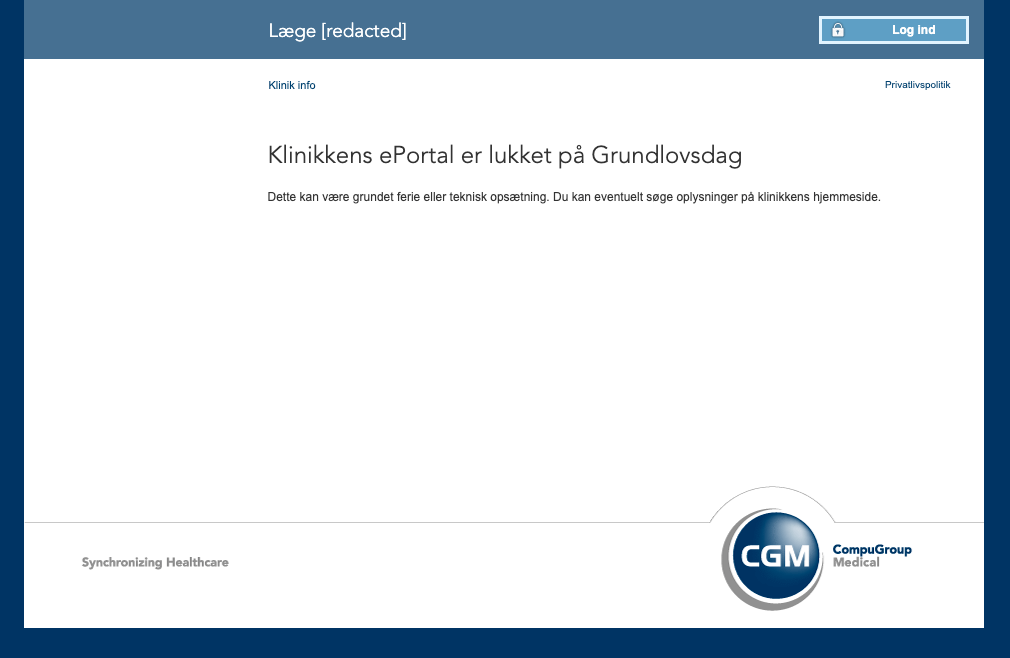Click the CompuGroup Medical footer branding
The height and width of the screenshot is (658, 1010).
(x=872, y=555)
